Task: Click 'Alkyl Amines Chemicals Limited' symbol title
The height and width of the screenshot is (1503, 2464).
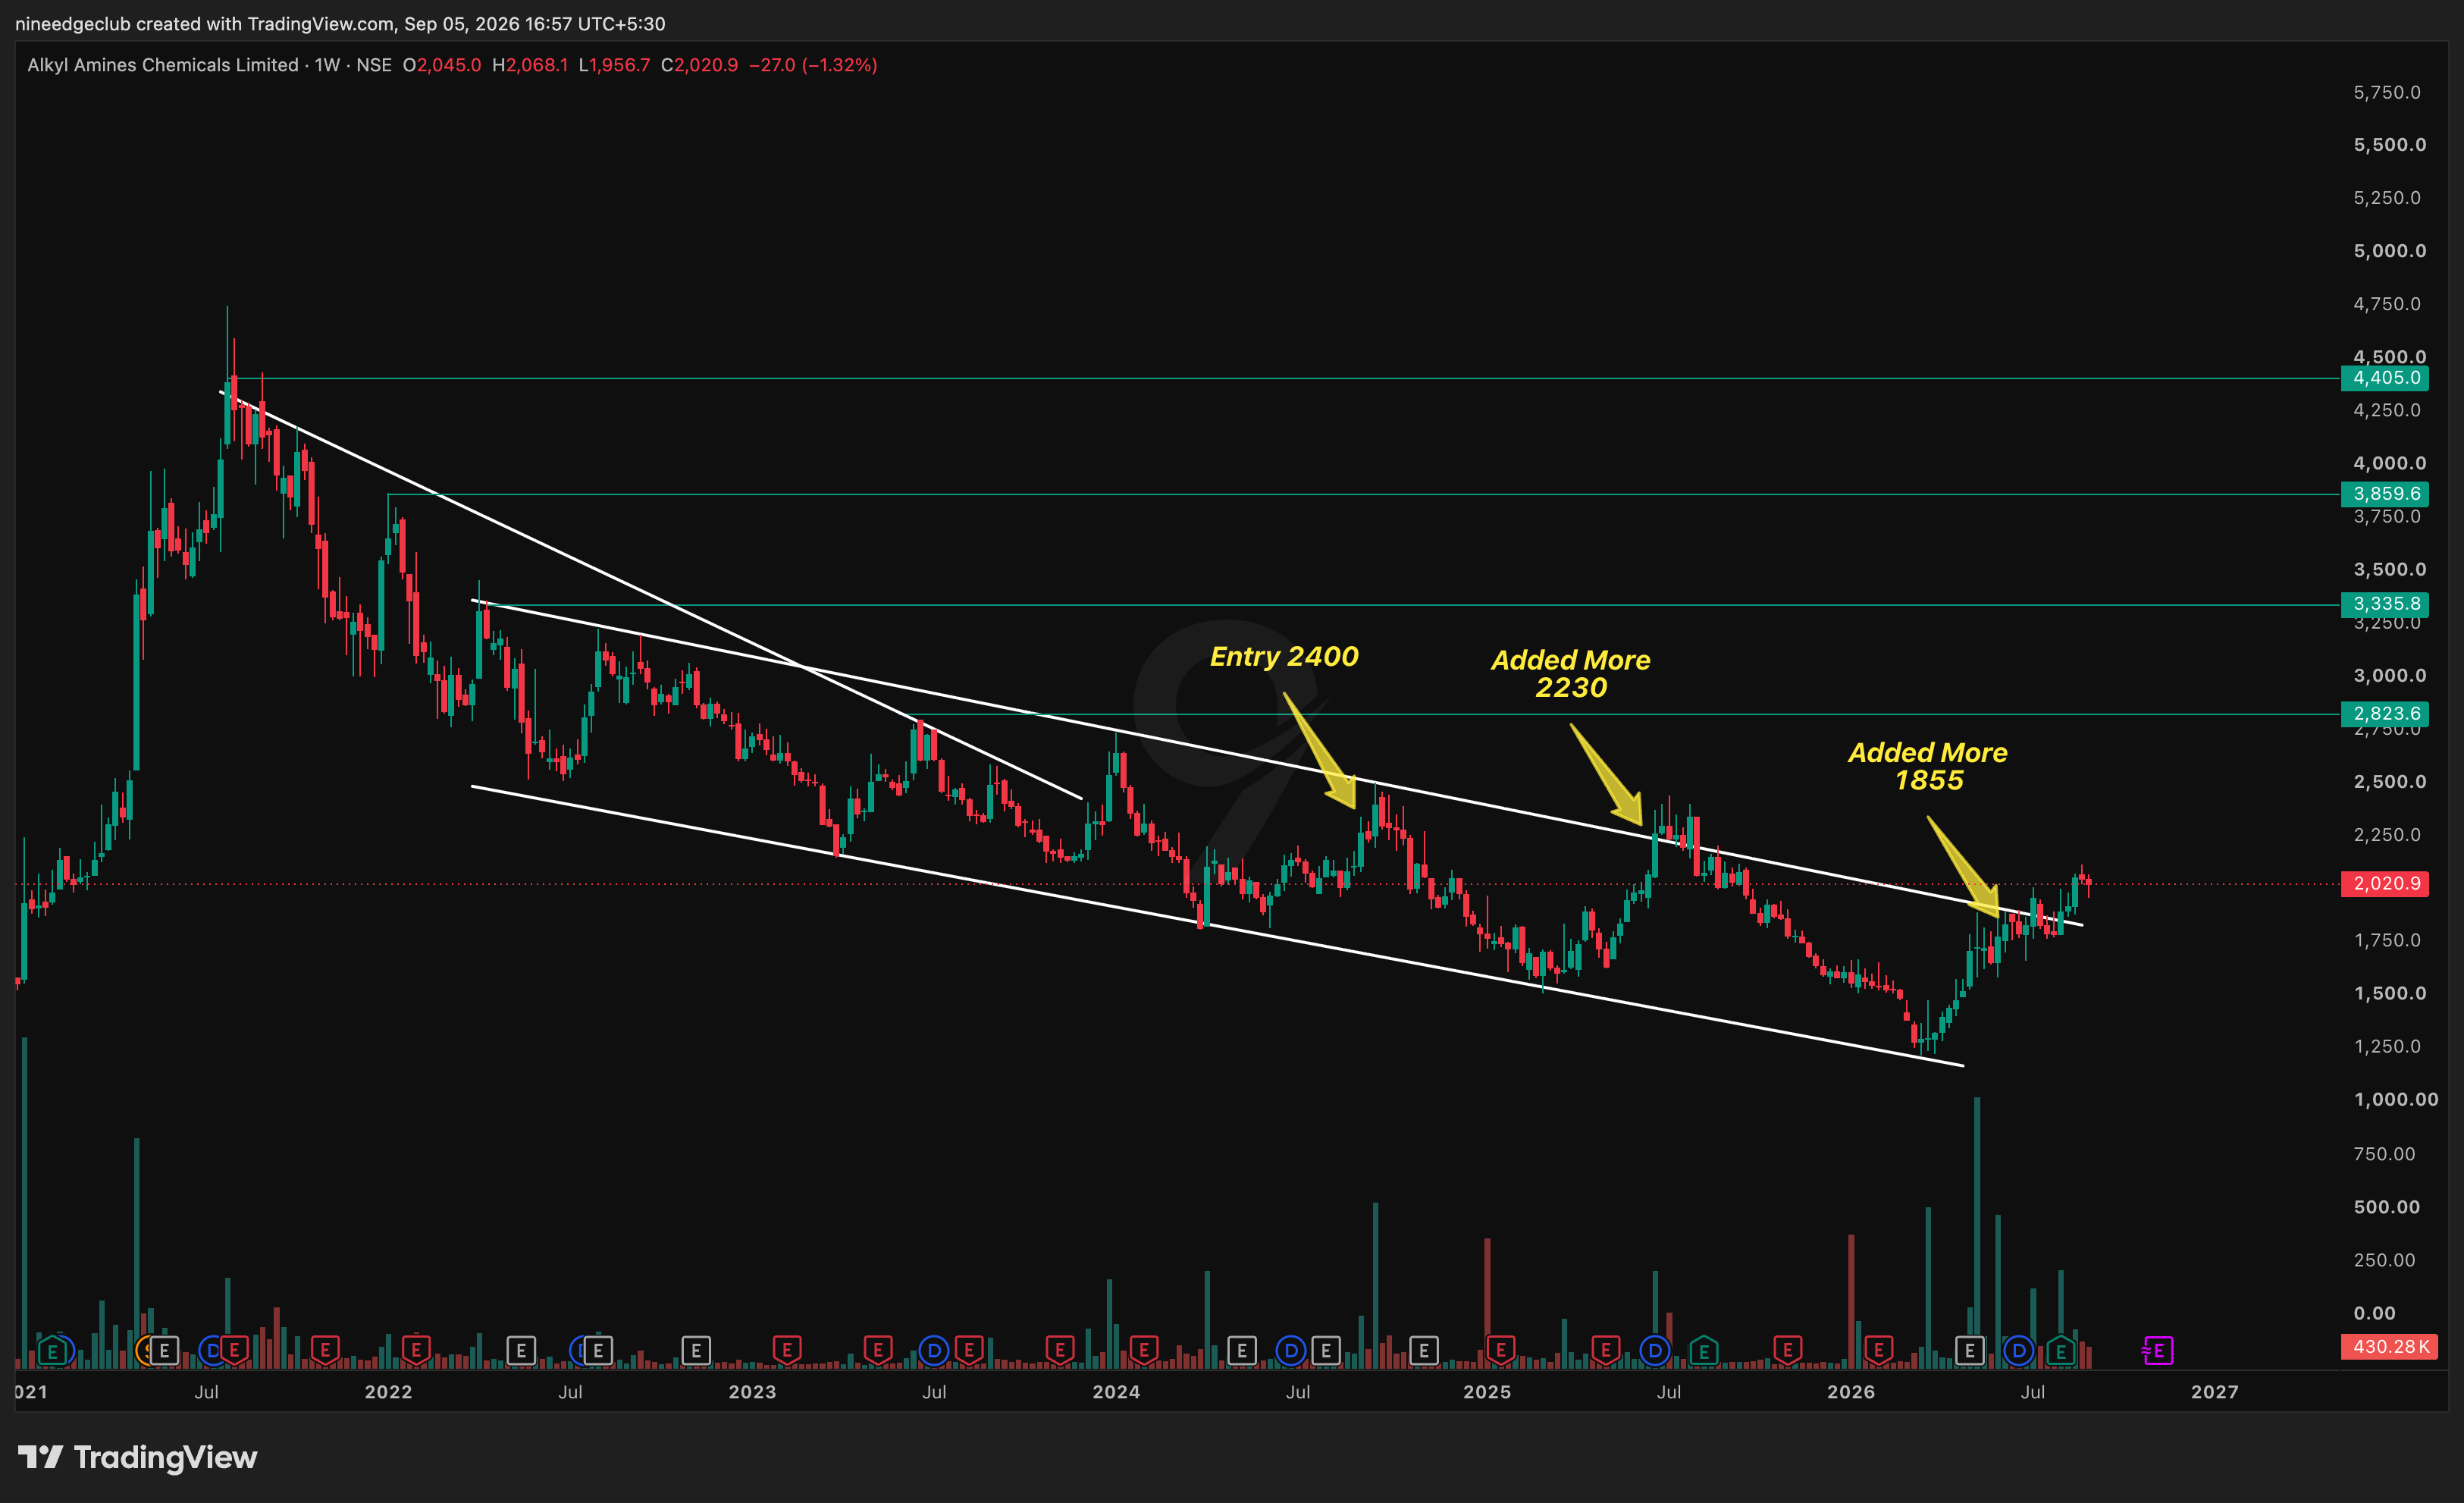Action: pyautogui.click(x=163, y=65)
